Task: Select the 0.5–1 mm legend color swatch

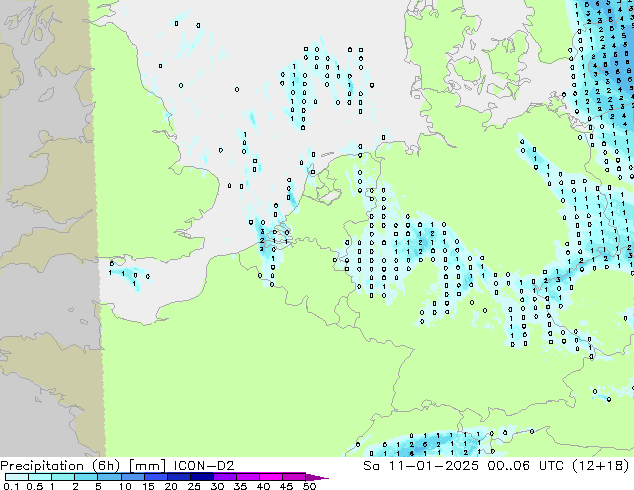Action: point(40,477)
